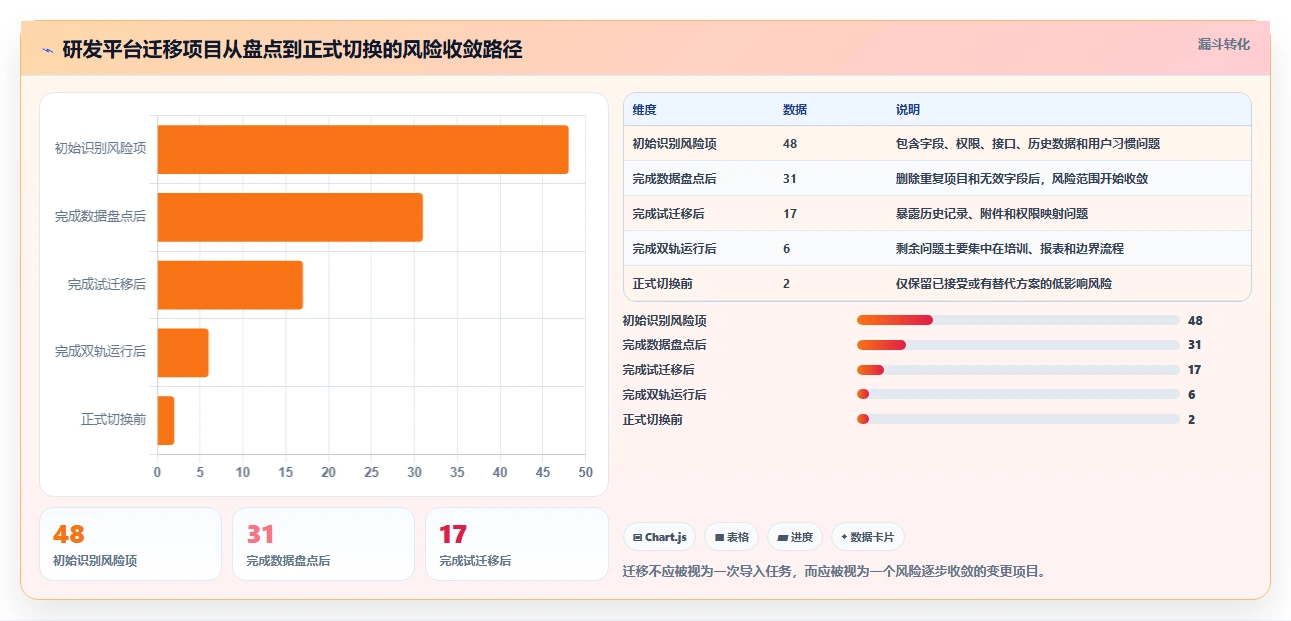Click description 剩余问题主要集中在培训、报表和边界流程
The image size is (1291, 621).
tap(1010, 249)
